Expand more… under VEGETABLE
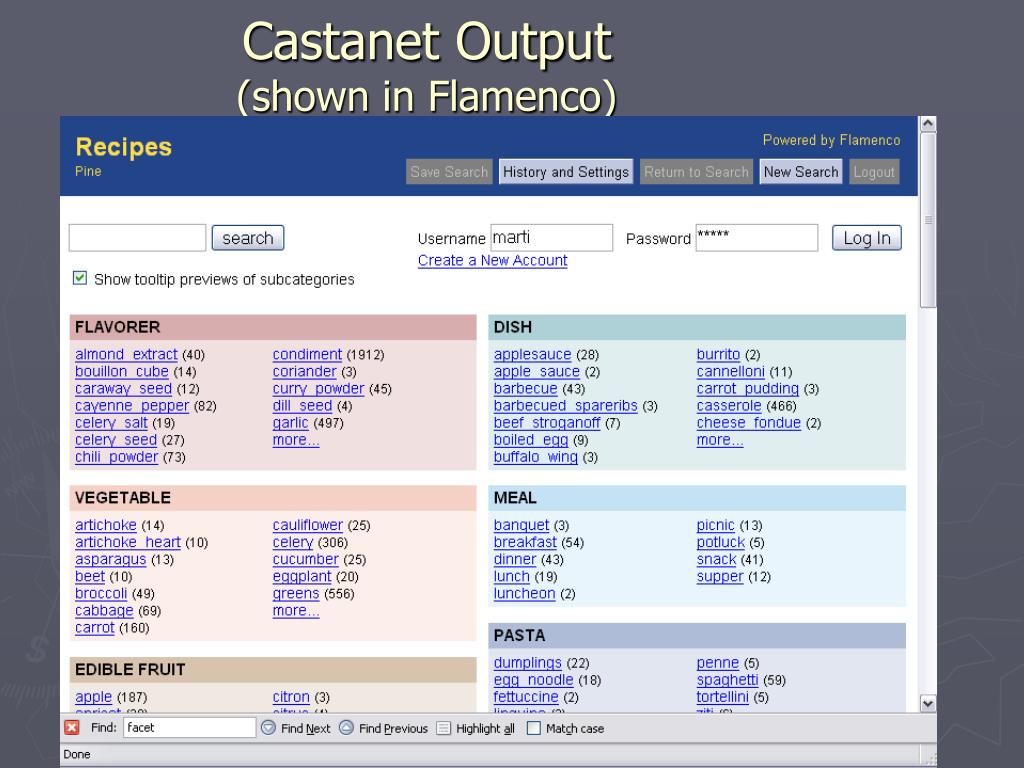1024x768 pixels. [296, 611]
